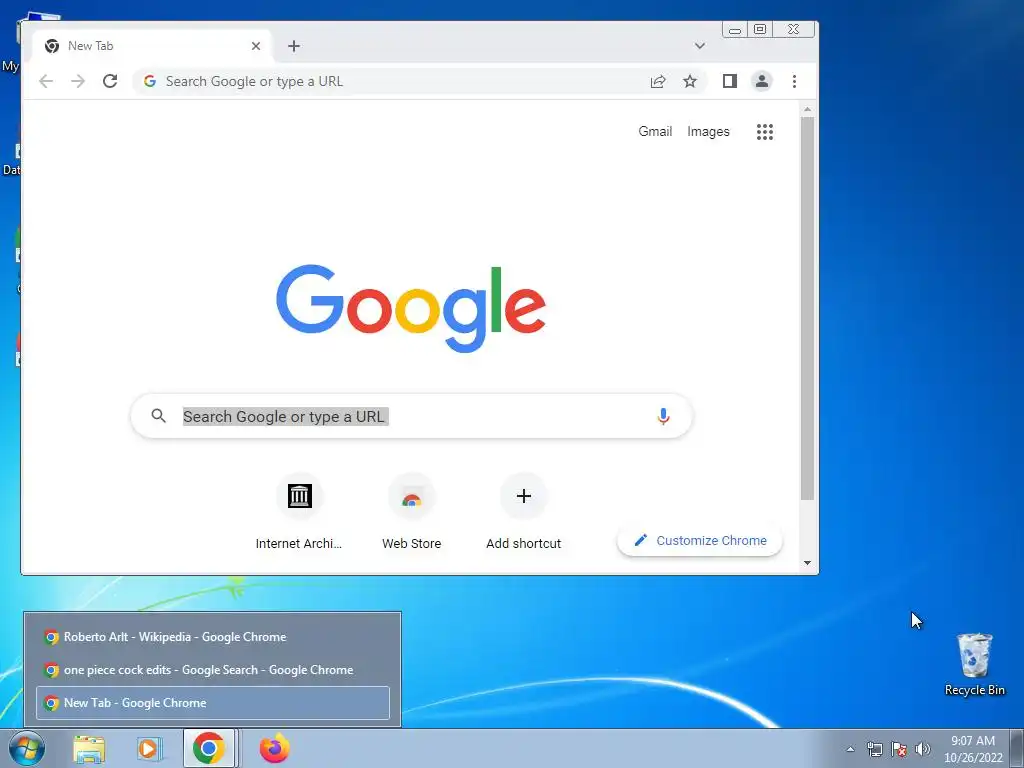Click the Customize Chrome button
The image size is (1024, 768).
point(699,541)
